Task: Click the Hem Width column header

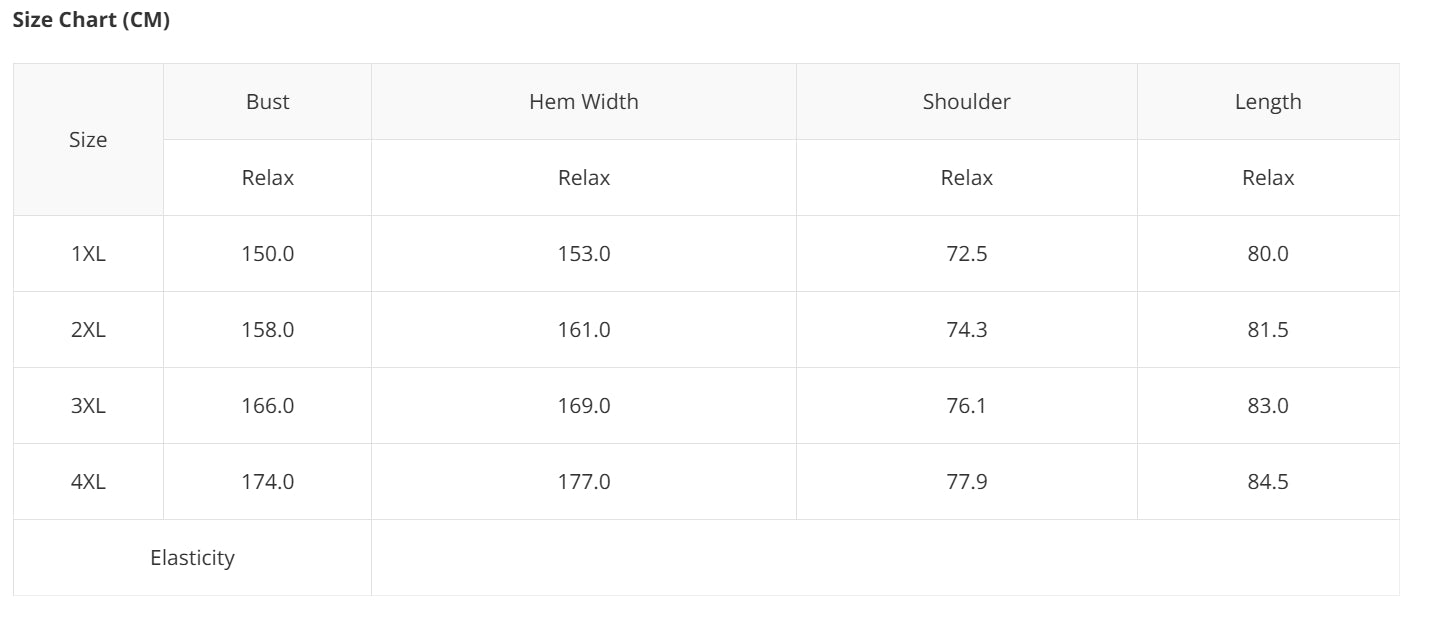Action: click(x=583, y=102)
